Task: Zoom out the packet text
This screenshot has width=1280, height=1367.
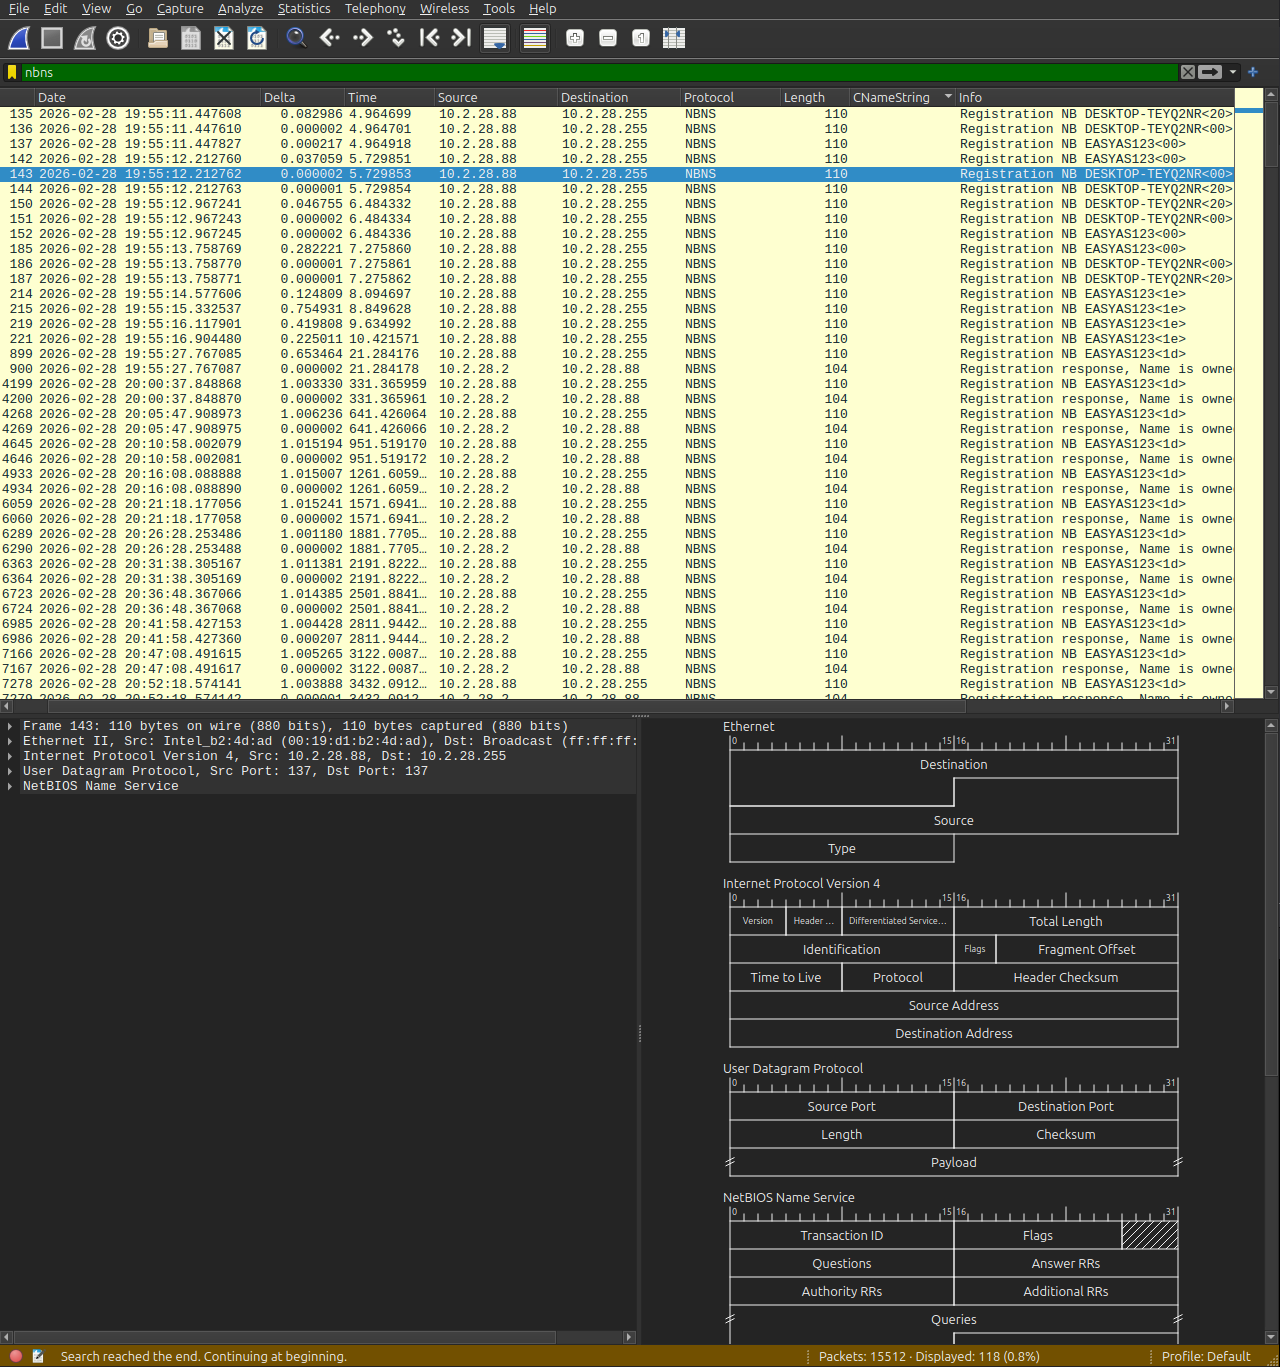Action: click(x=608, y=38)
